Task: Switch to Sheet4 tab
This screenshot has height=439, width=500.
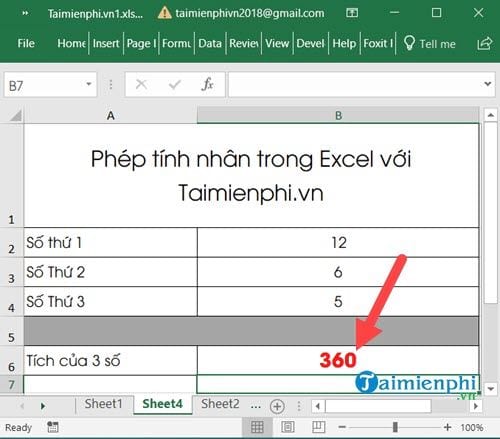Action: [163, 404]
